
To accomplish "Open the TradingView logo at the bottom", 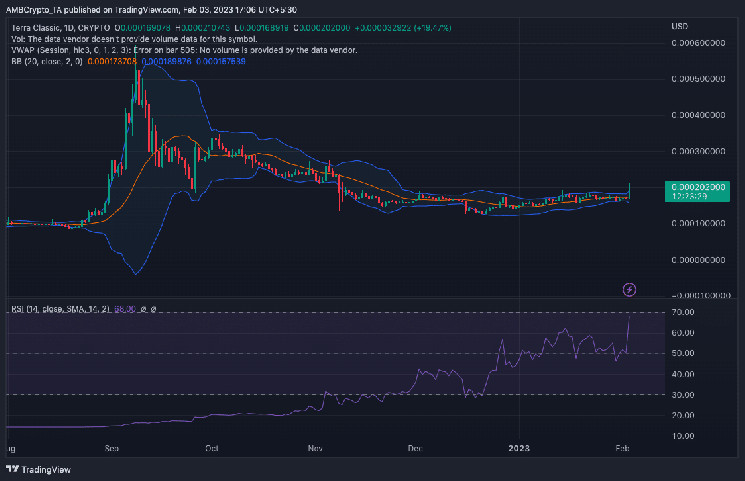I will click(38, 469).
